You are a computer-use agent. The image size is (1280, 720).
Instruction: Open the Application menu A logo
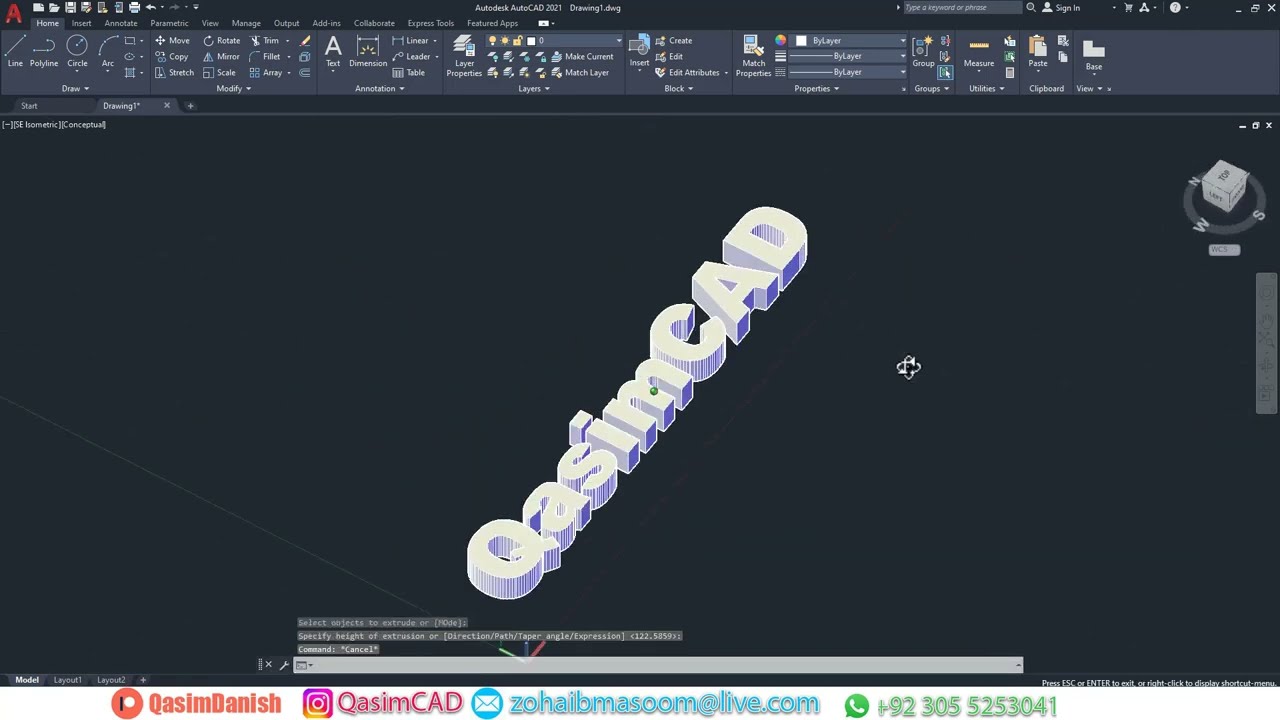click(x=13, y=12)
